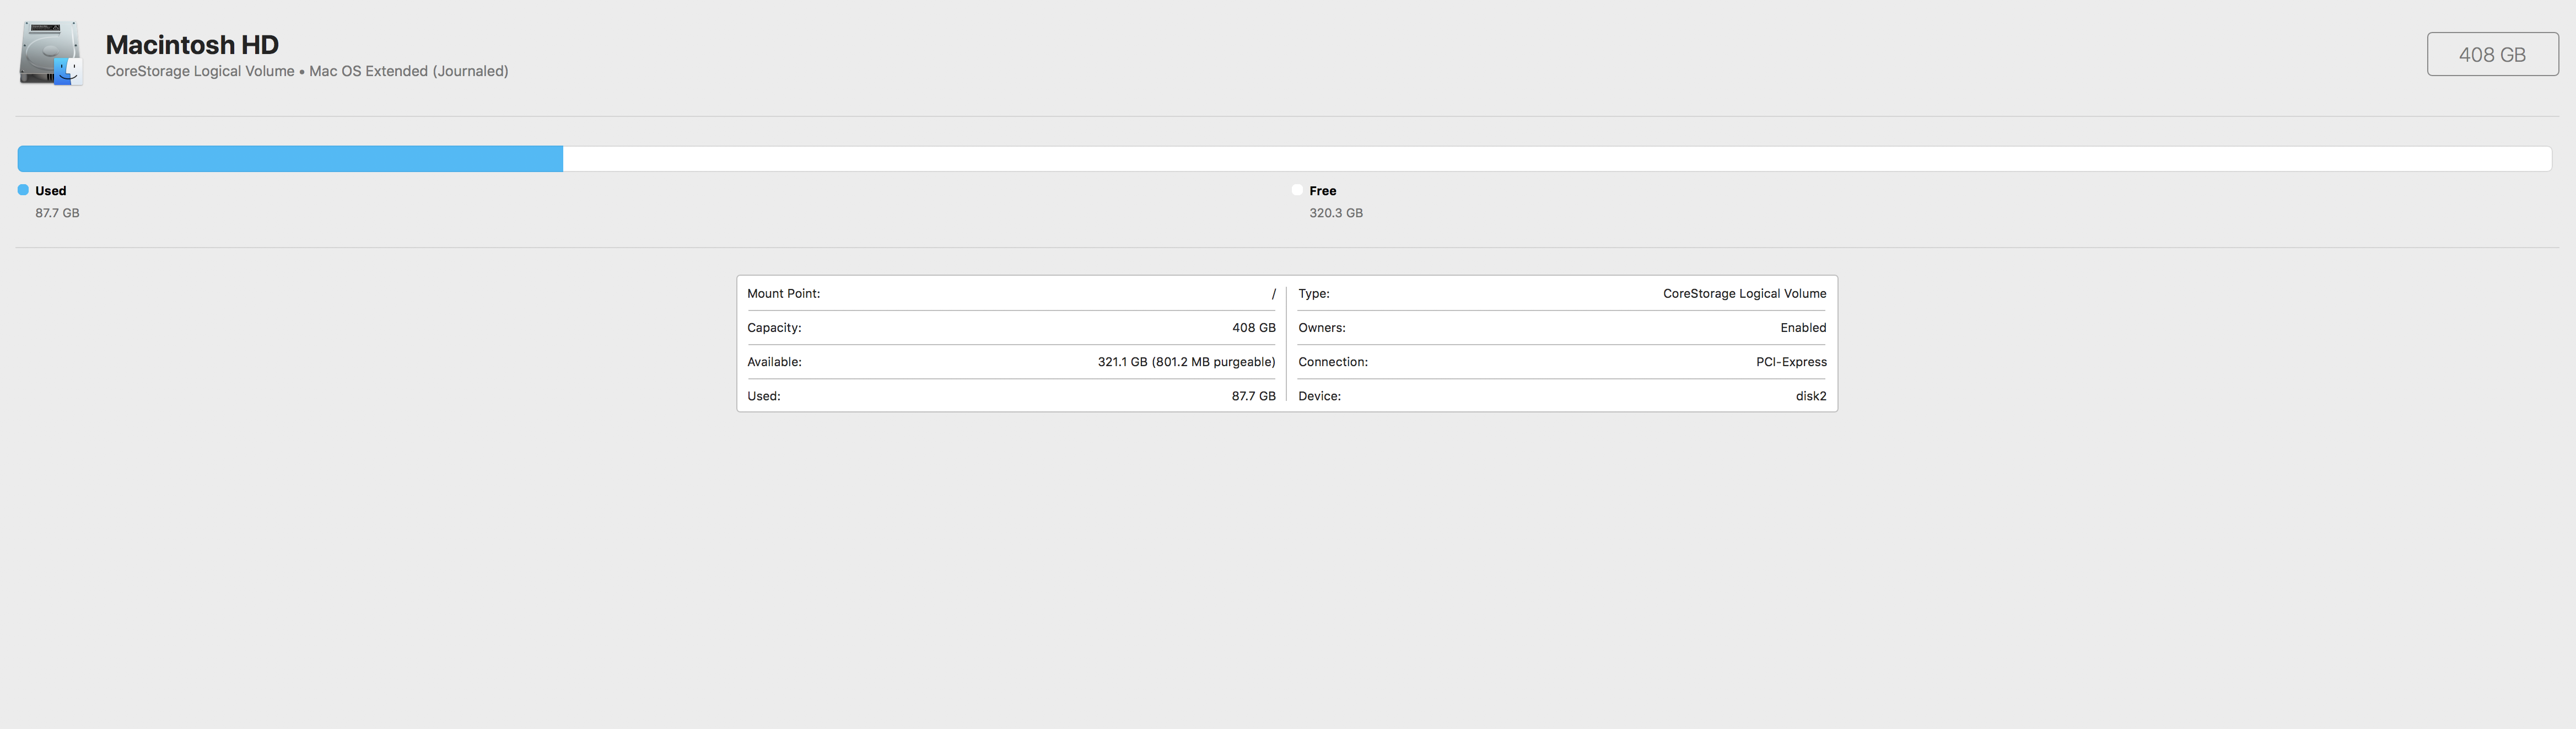Click the Enabled owners value
This screenshot has height=729, width=2576.
[x=1803, y=328]
